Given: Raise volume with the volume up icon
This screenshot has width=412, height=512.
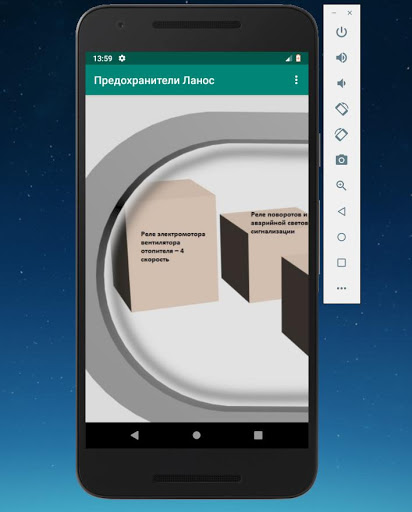Looking at the screenshot, I should coord(341,58).
